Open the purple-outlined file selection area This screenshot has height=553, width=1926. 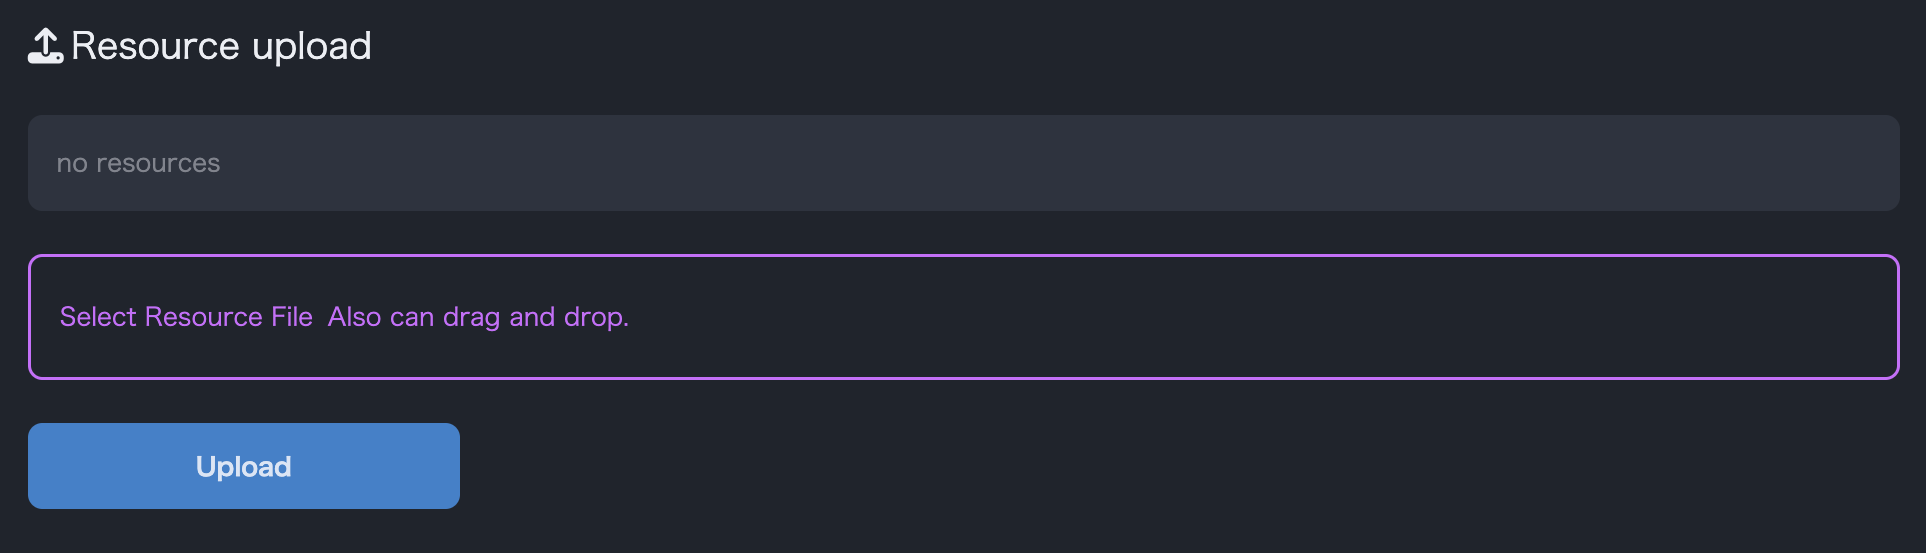(x=963, y=317)
